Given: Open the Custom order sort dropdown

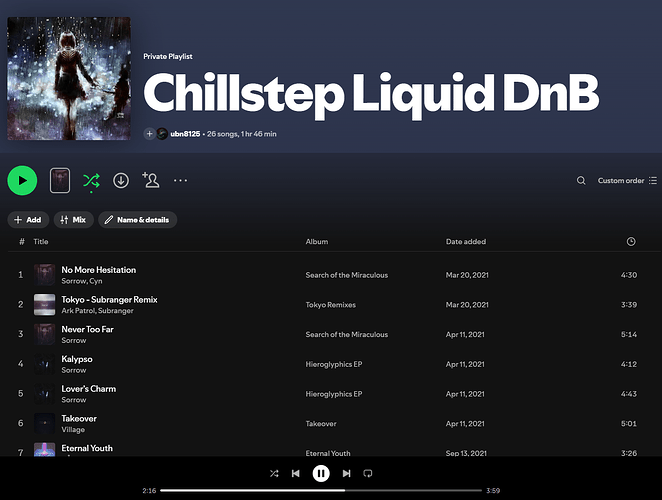Looking at the screenshot, I should [627, 180].
